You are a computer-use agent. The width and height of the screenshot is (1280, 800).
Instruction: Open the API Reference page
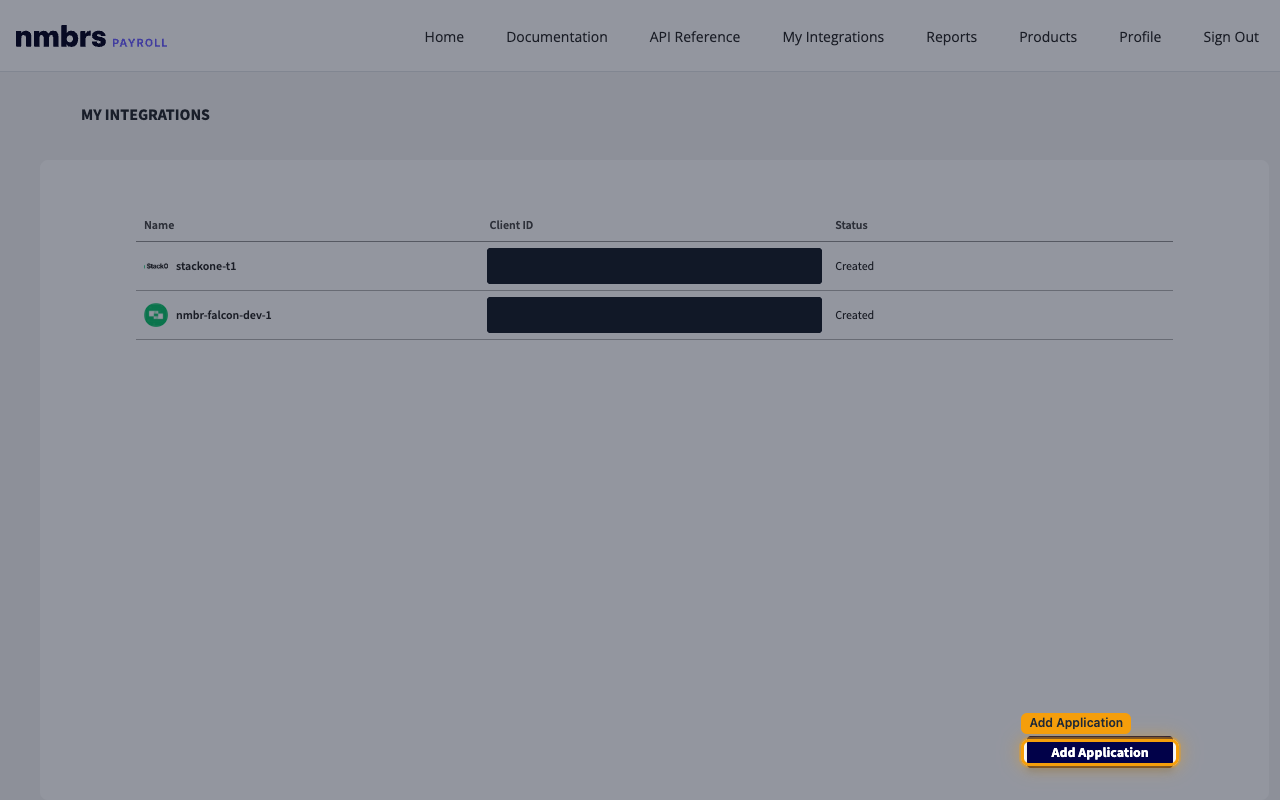coord(695,37)
